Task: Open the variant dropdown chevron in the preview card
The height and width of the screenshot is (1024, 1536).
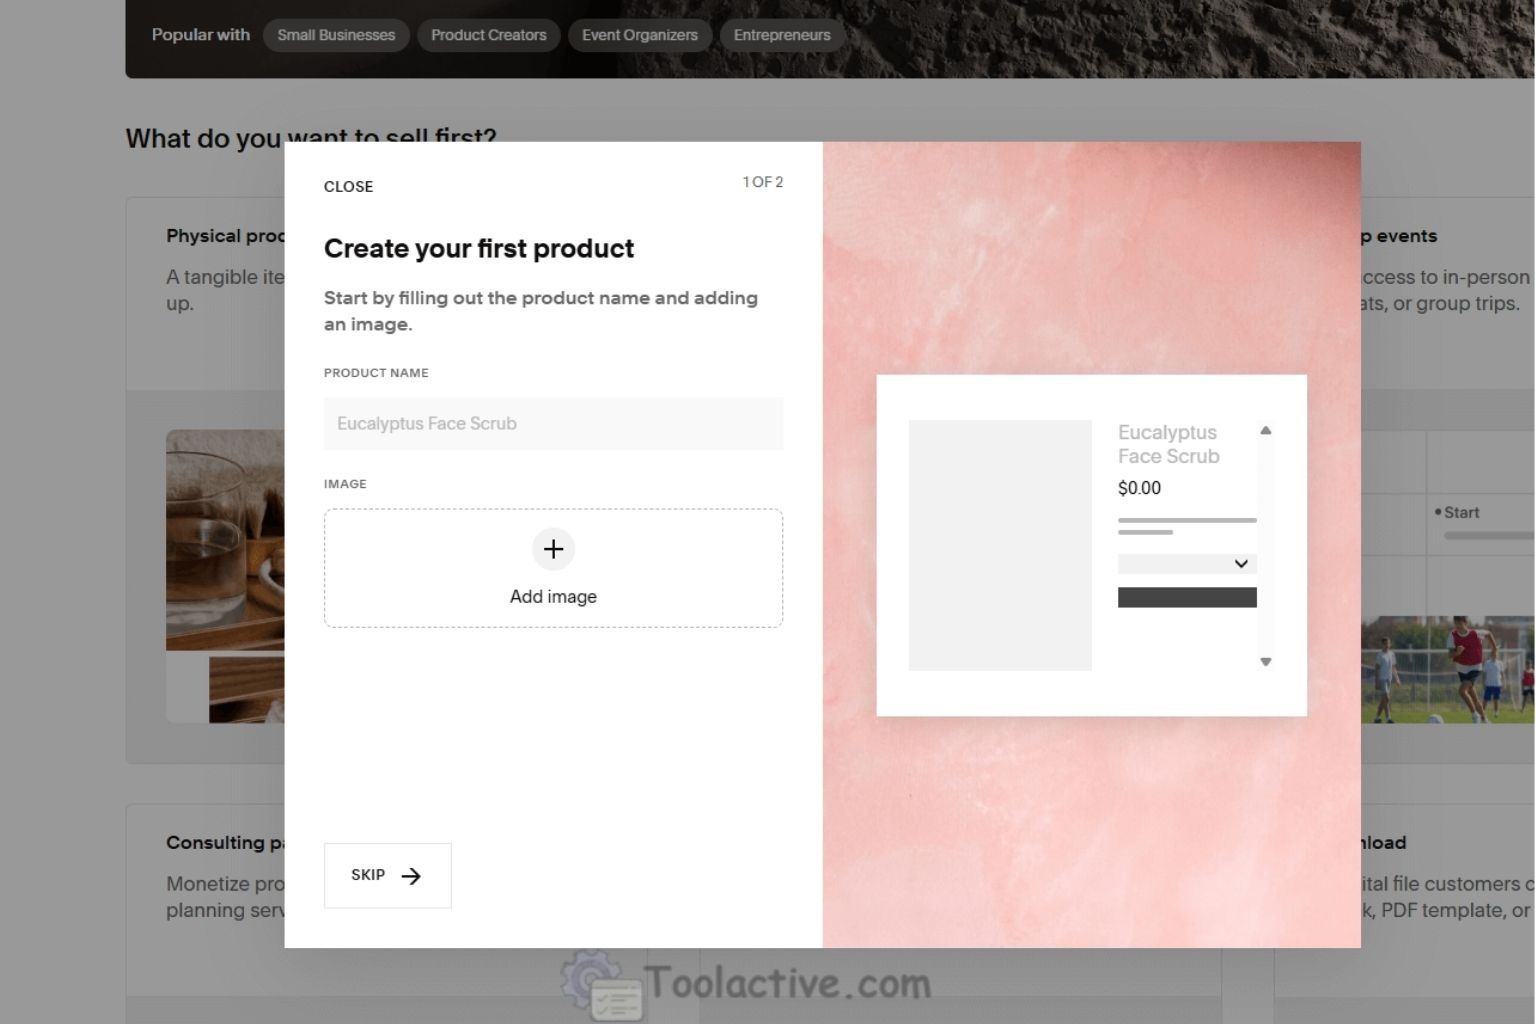Action: (x=1240, y=563)
